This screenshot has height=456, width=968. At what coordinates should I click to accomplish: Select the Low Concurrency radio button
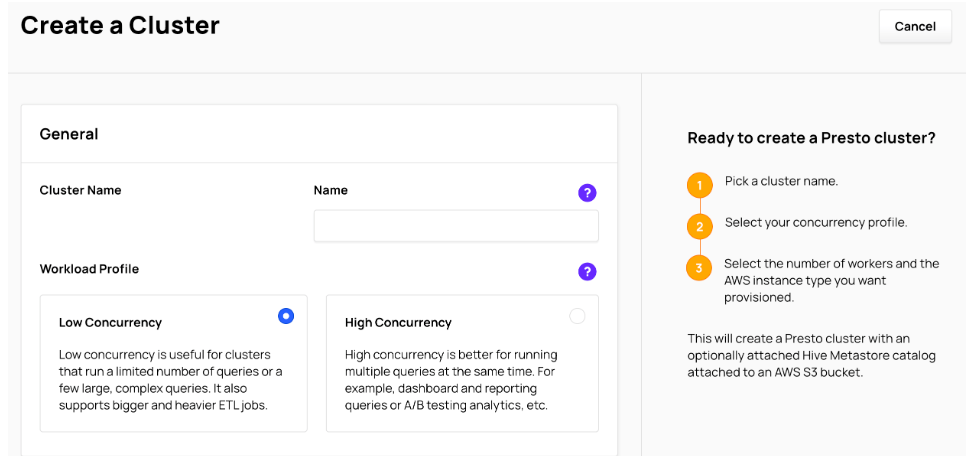pos(286,316)
